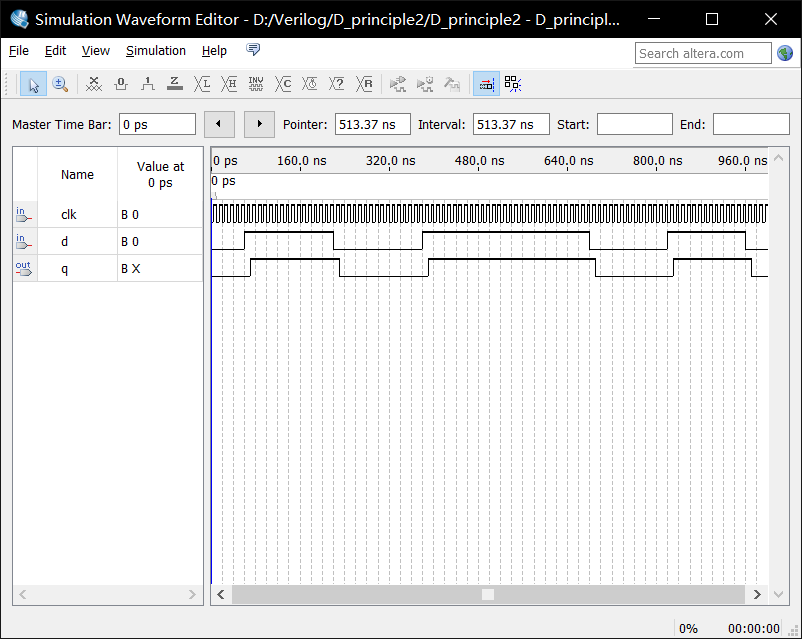This screenshot has width=802, height=639.
Task: Click the clk waveform trace
Action: click(489, 214)
